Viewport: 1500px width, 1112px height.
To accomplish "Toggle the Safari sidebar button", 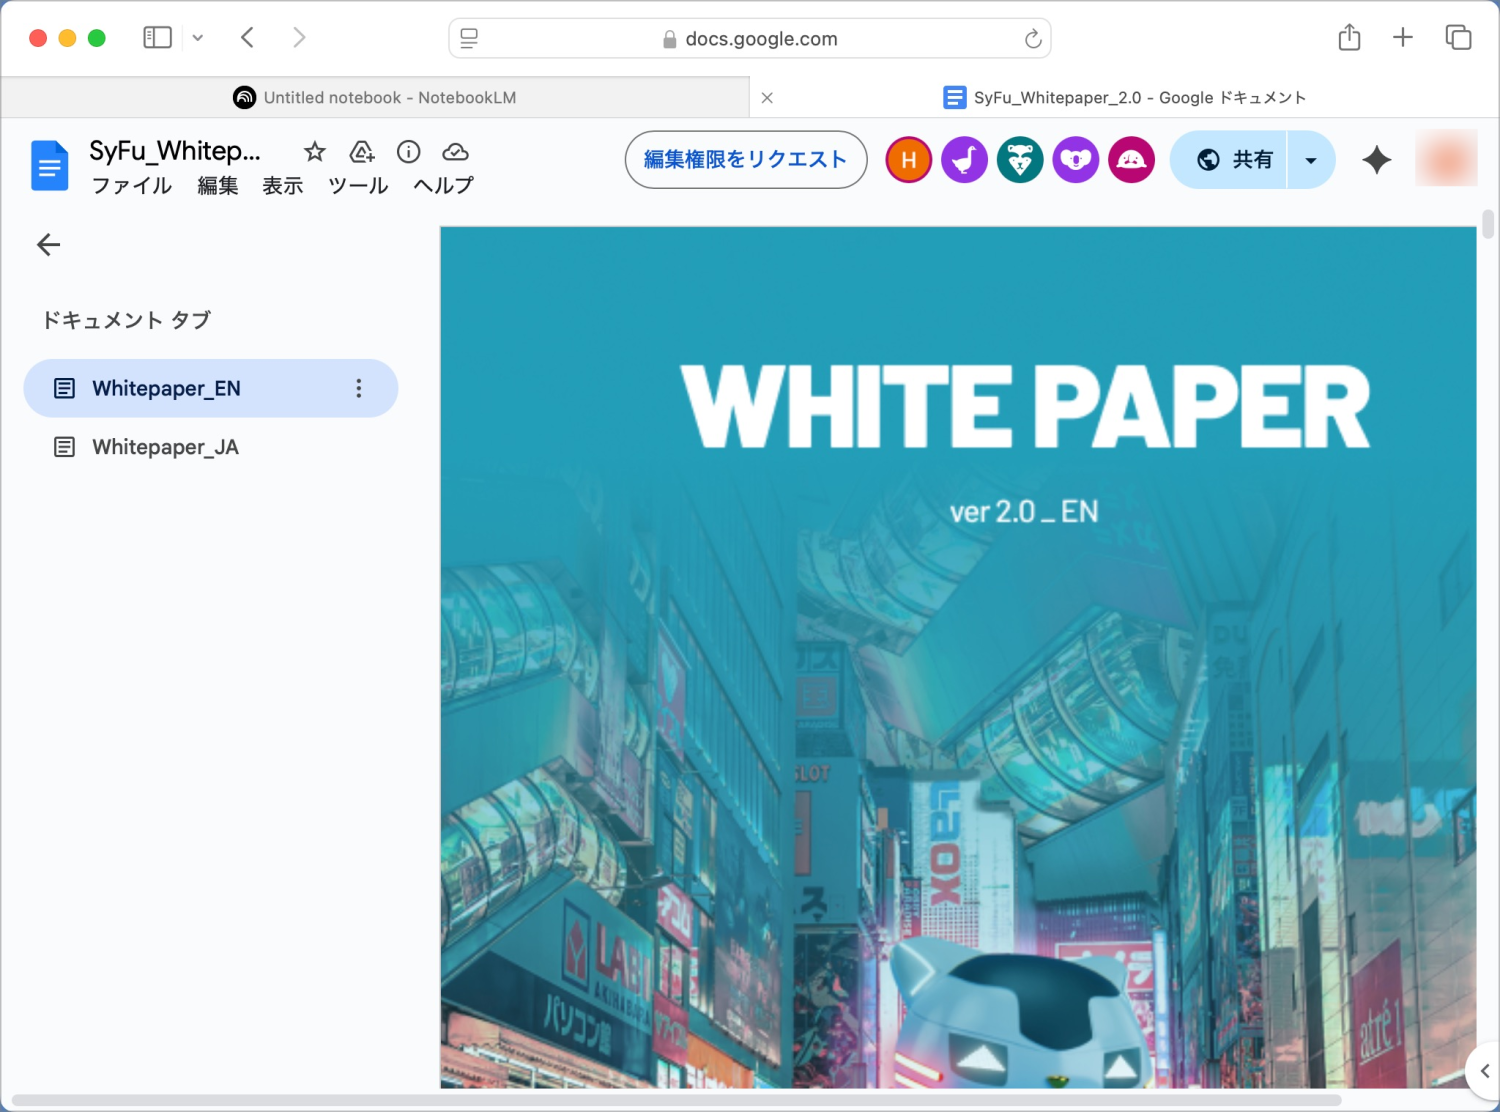I will [157, 38].
